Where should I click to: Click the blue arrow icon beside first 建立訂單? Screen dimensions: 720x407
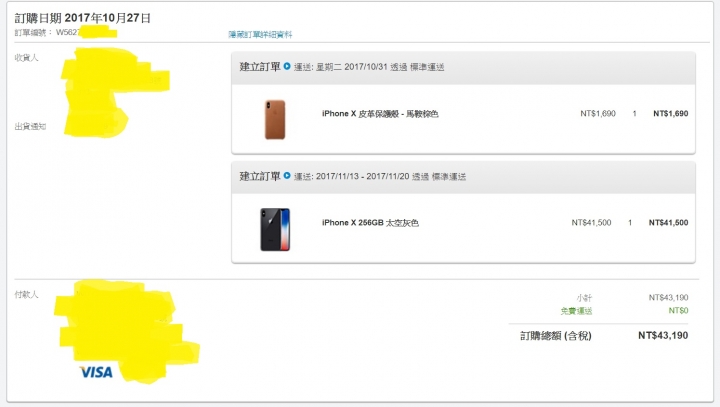[287, 66]
